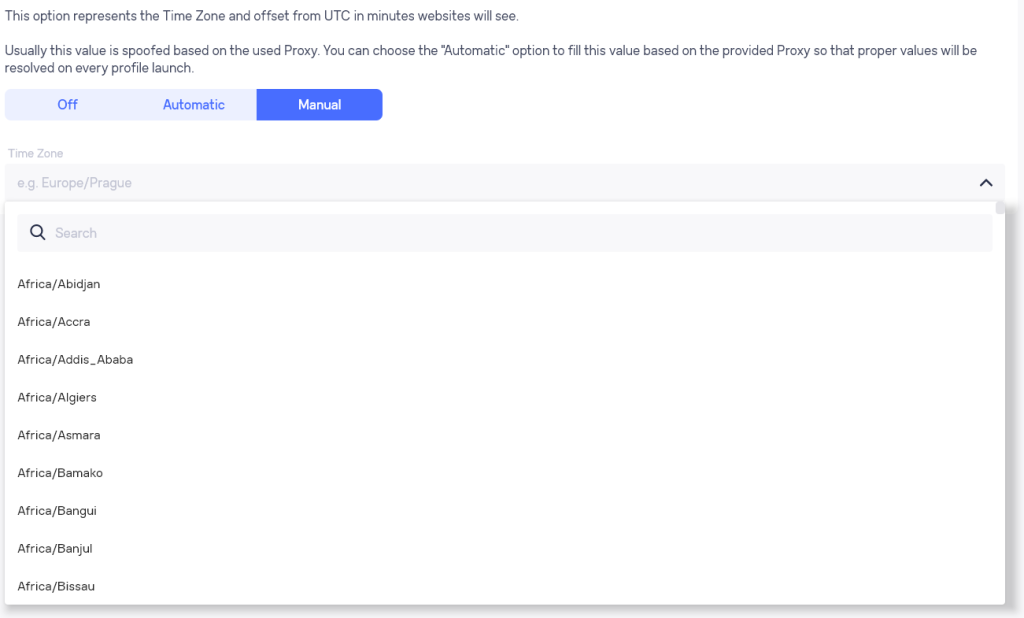Screen dimensions: 1024x618
Task: Choose Africa/Abidjan from the list
Action: (x=504, y=284)
